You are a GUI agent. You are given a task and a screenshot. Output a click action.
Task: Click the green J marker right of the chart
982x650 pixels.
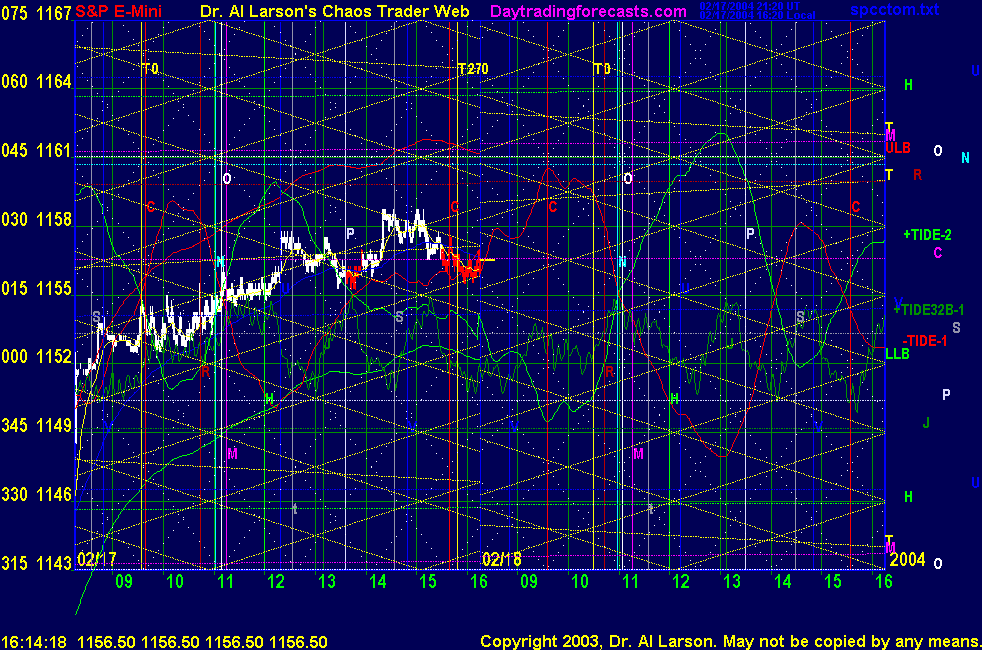coord(926,423)
